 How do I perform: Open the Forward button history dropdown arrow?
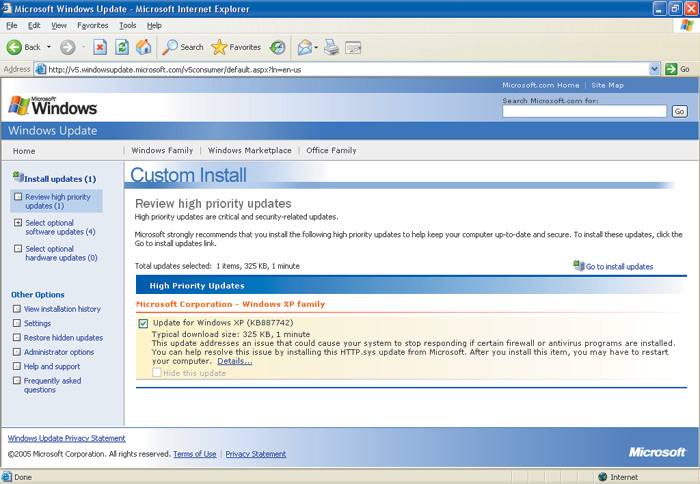[83, 47]
